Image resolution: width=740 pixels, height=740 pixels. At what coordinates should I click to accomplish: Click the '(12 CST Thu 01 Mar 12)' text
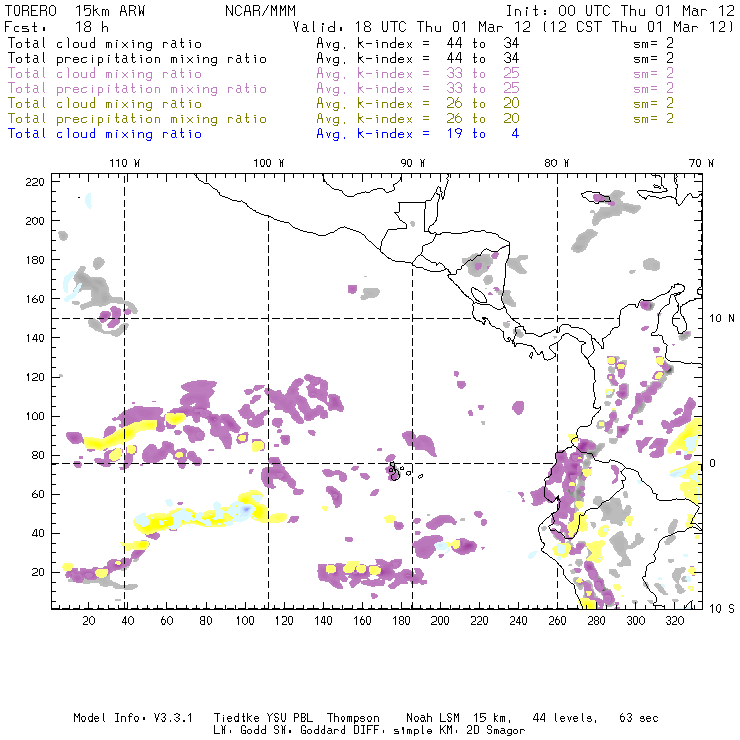click(x=638, y=27)
